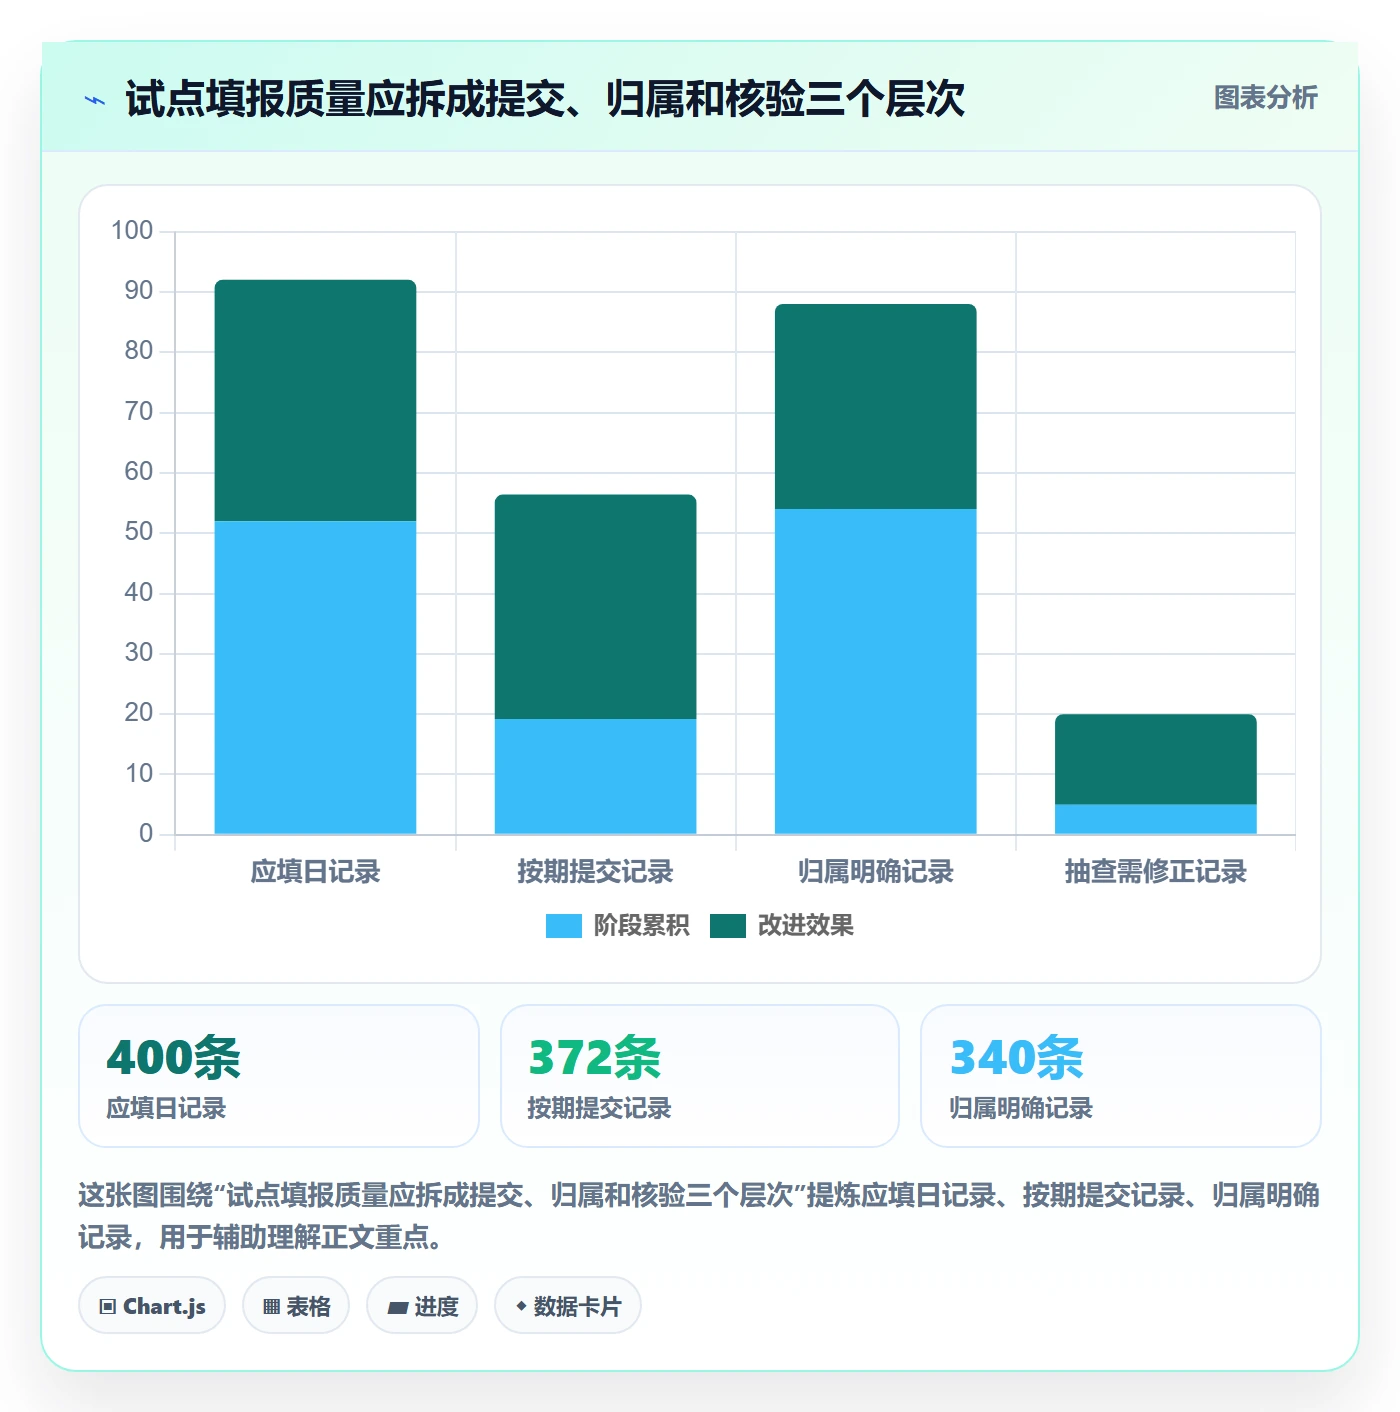Click the 50 value on the y-axis
The image size is (1400, 1412).
coord(139,532)
